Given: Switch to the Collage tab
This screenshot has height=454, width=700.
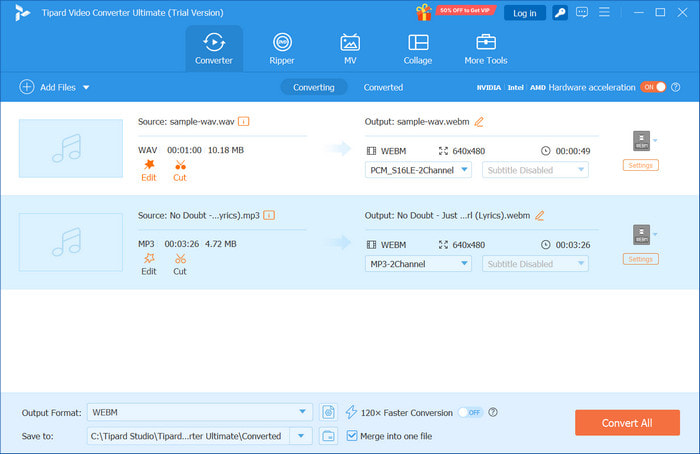Looking at the screenshot, I should 418,49.
